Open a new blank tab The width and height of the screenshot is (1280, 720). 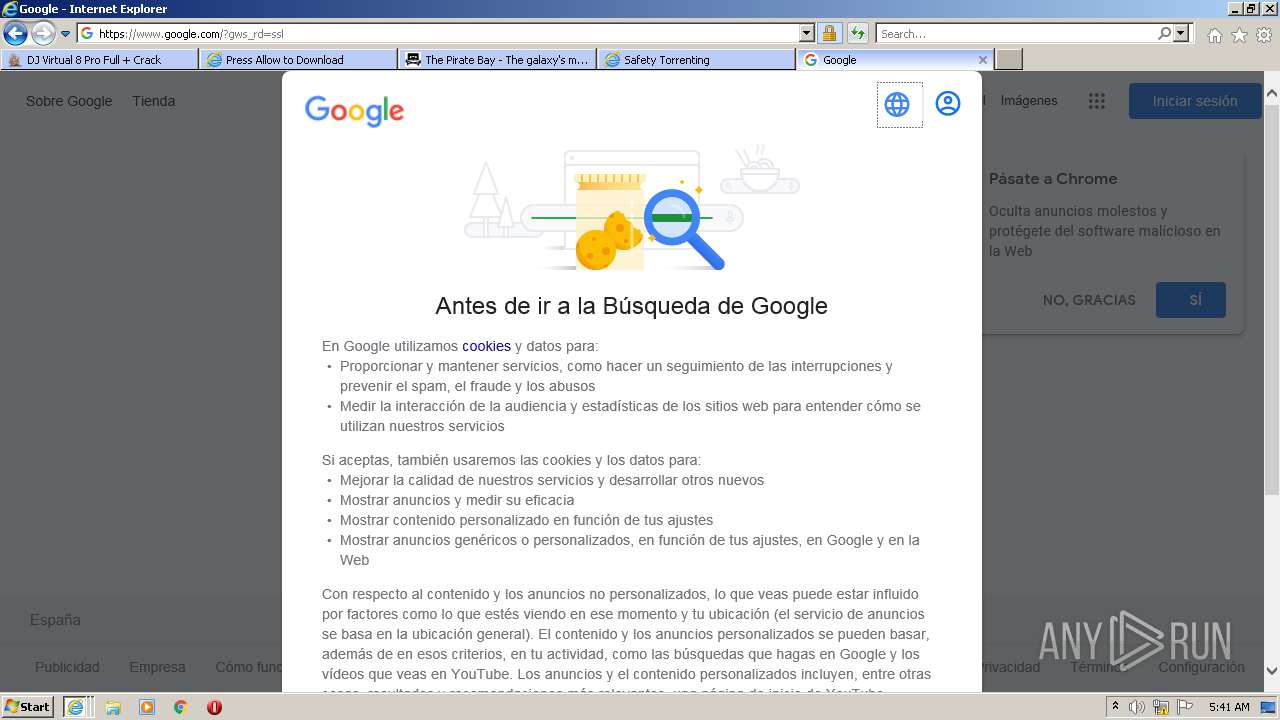1009,60
